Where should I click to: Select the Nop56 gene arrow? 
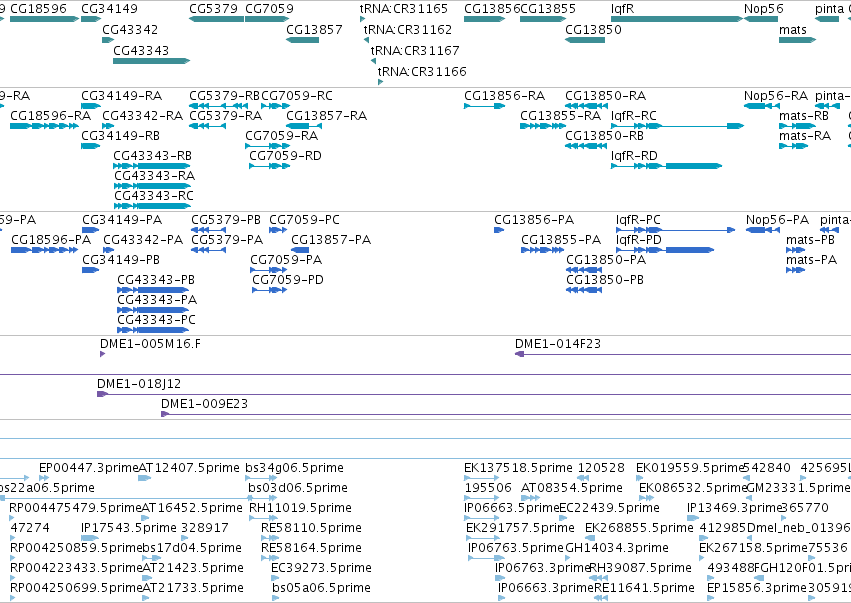(x=761, y=19)
